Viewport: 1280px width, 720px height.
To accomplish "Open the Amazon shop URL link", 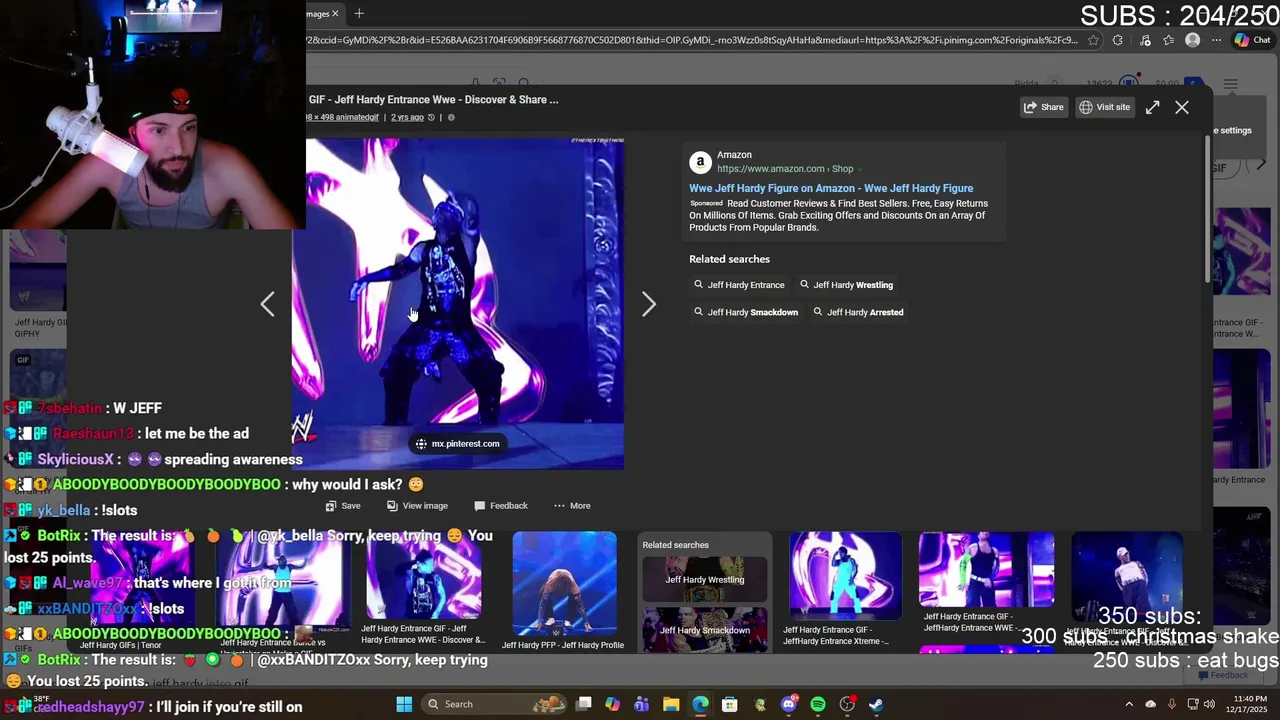I will [784, 169].
